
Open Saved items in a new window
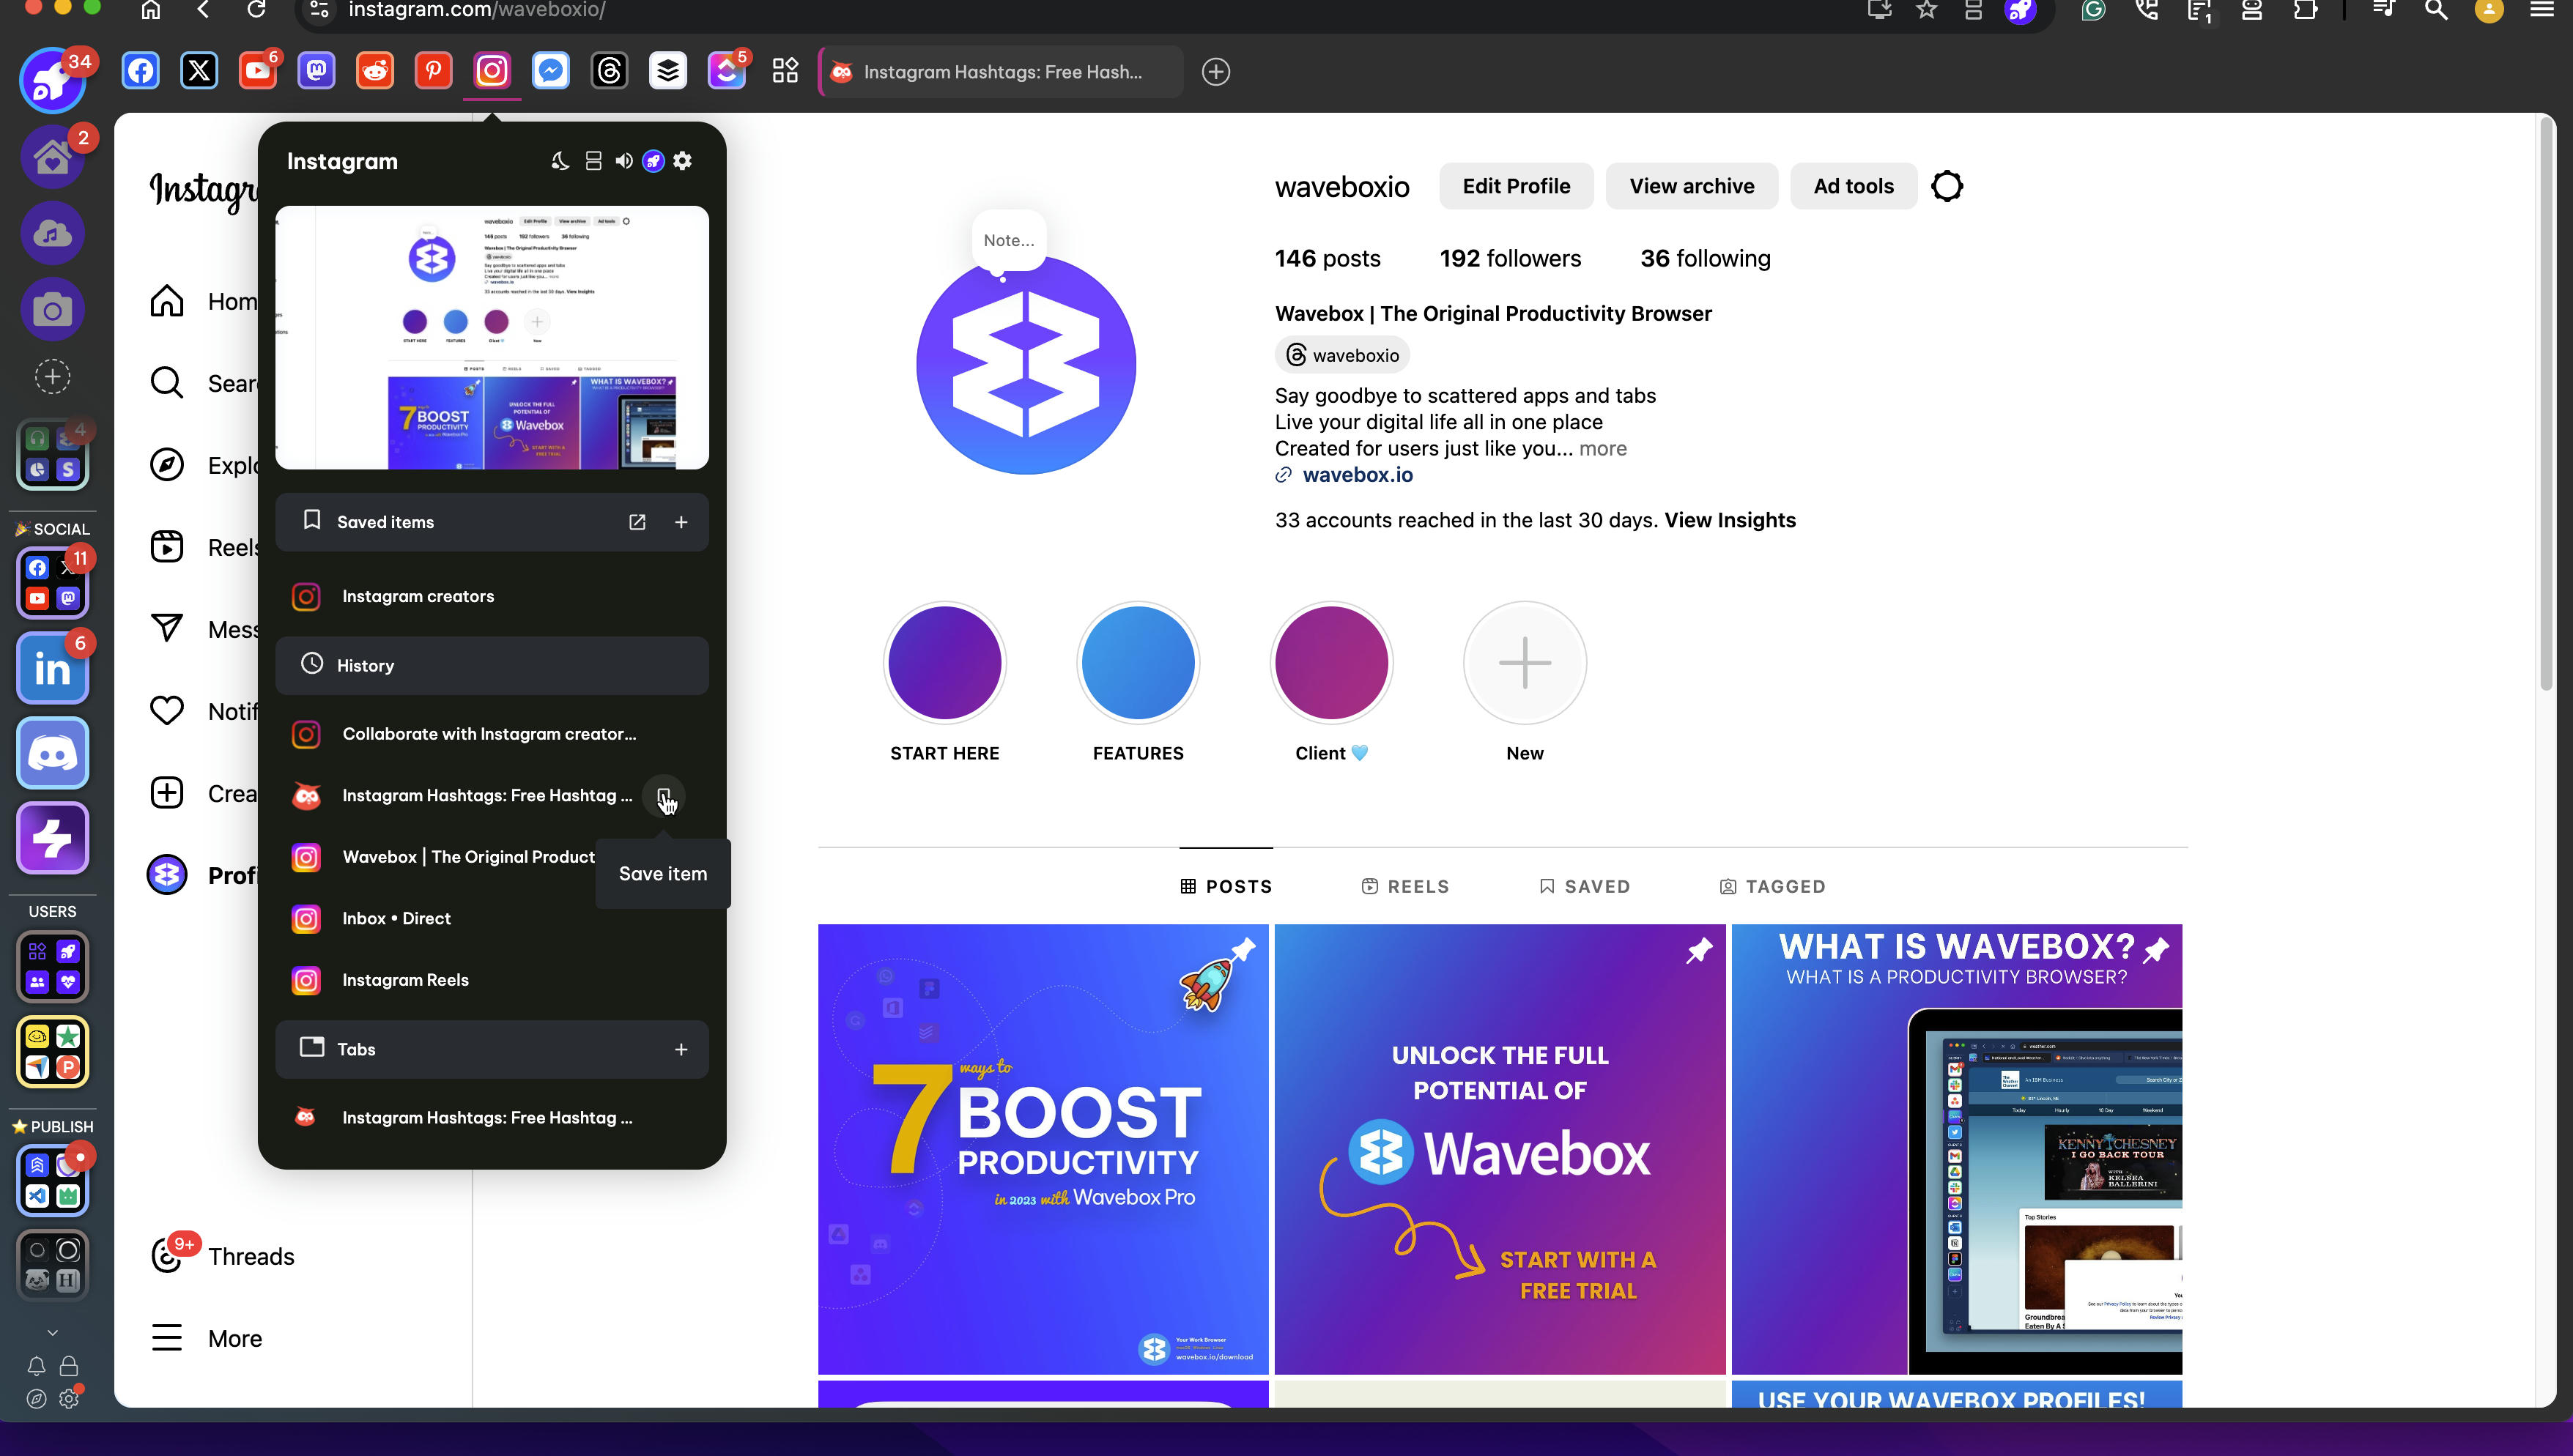point(637,522)
